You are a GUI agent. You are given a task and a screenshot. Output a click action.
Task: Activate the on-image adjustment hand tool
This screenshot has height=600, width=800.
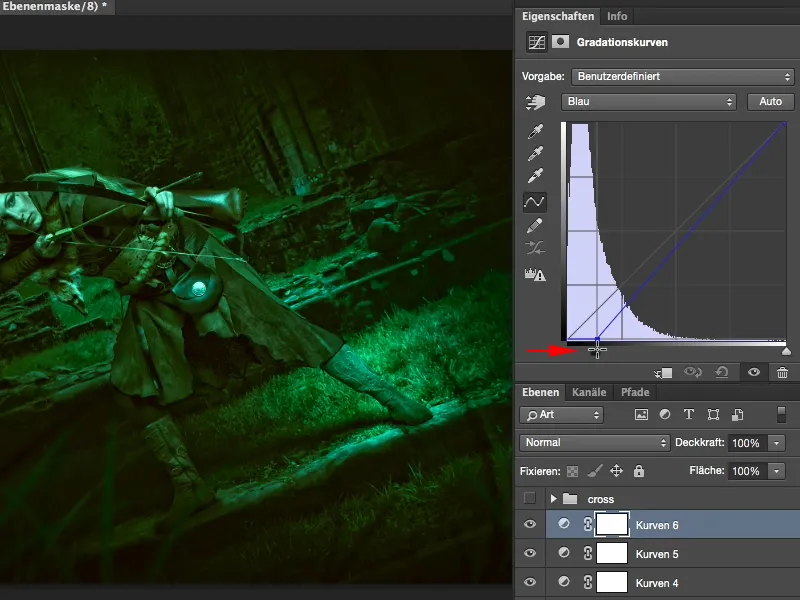pos(535,102)
